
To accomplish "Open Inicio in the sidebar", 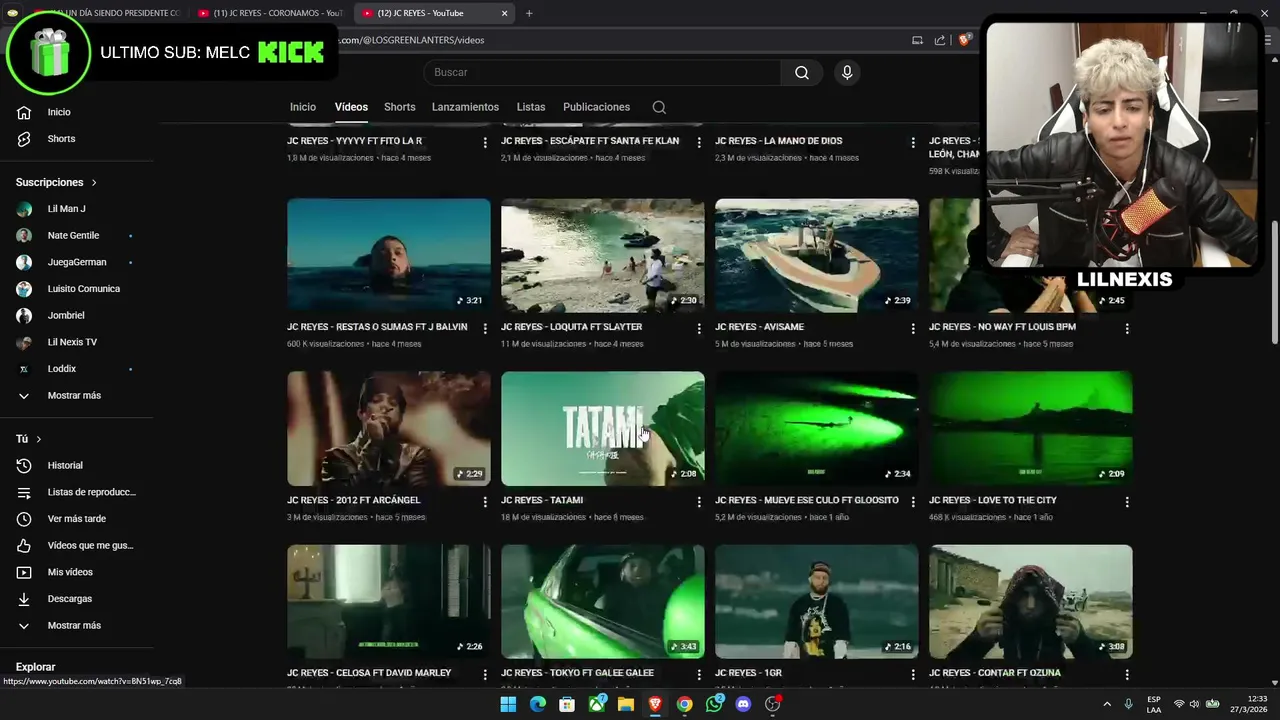I will click(x=59, y=112).
